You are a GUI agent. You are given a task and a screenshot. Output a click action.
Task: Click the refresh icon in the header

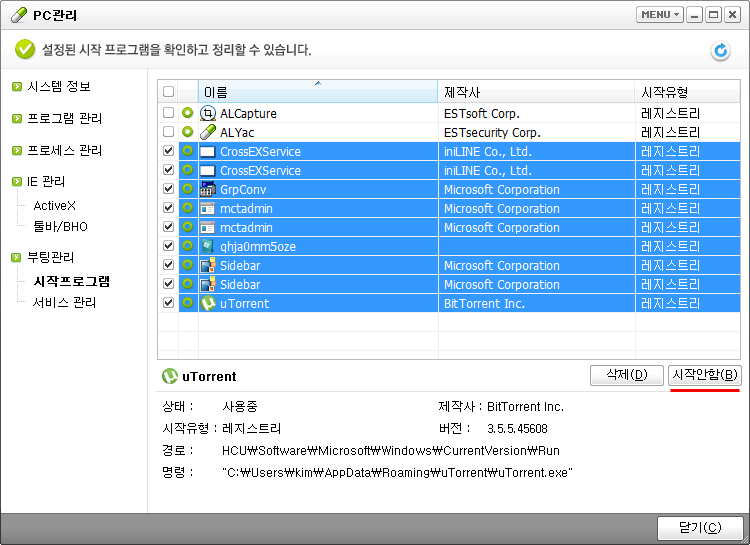point(720,51)
